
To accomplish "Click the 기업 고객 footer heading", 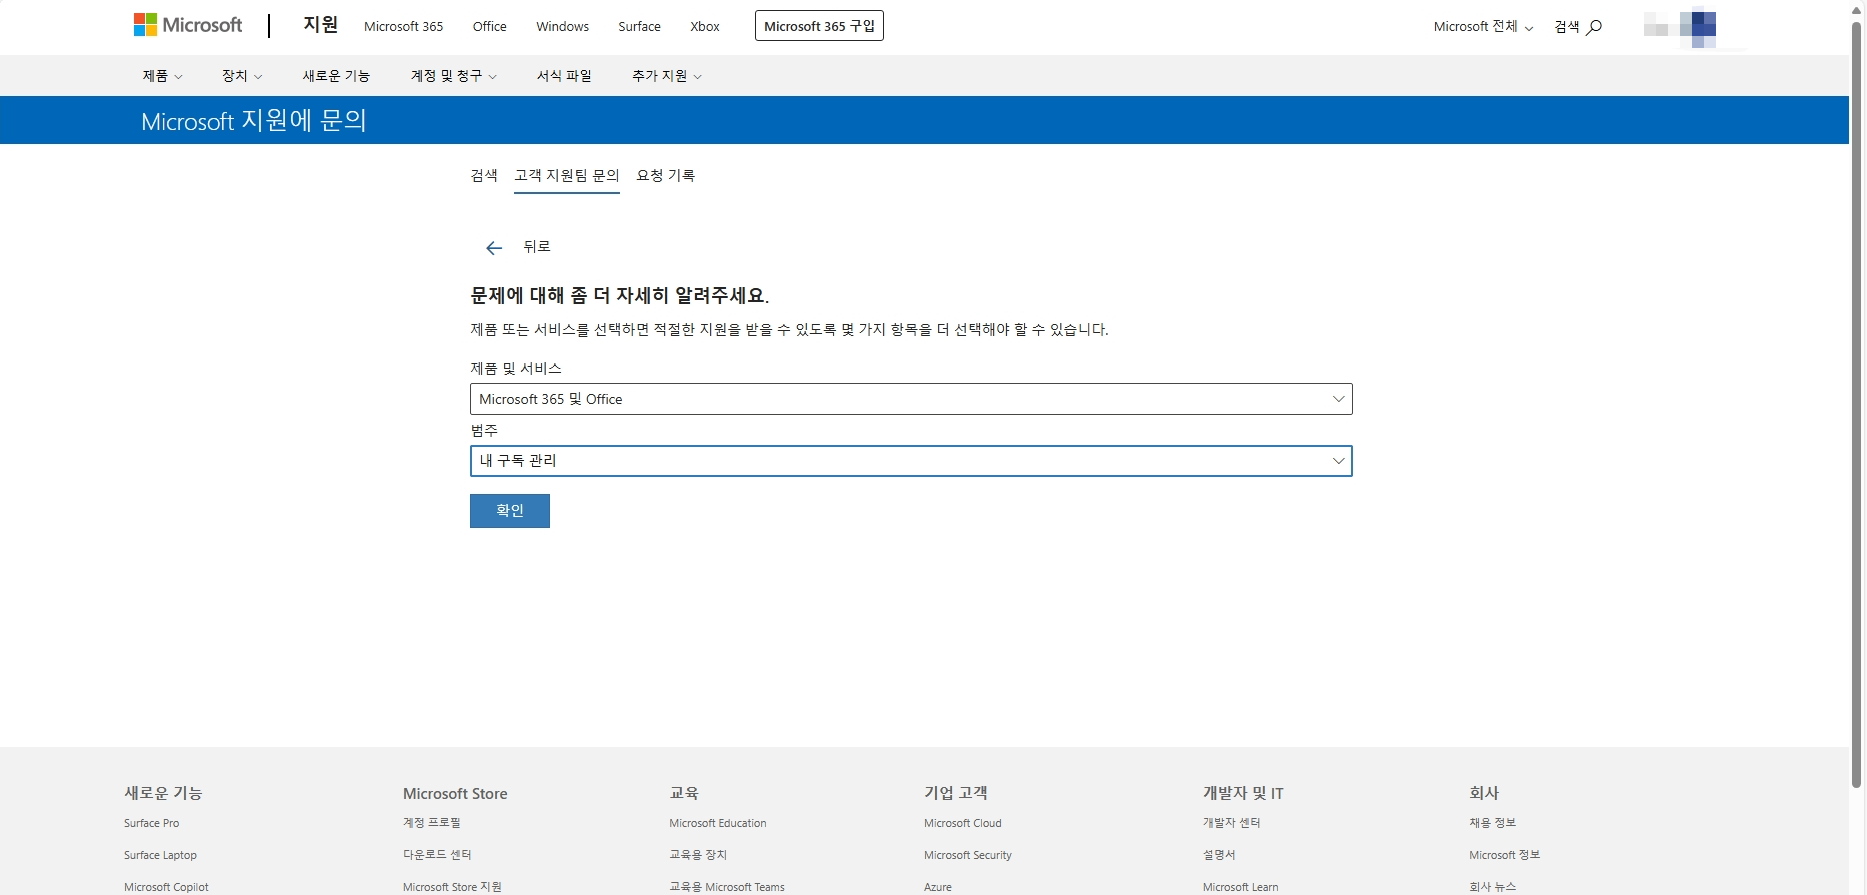I will tap(956, 793).
